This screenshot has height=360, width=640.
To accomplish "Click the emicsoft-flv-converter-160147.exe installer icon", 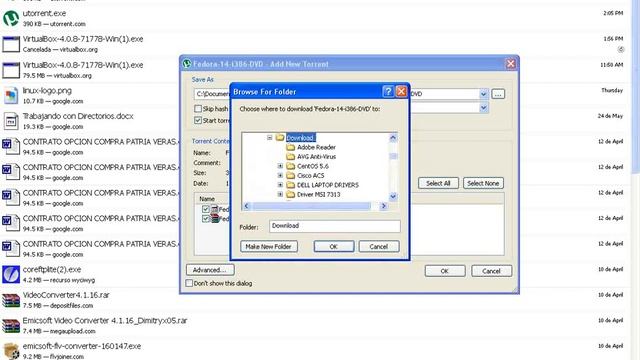I will coord(11,351).
